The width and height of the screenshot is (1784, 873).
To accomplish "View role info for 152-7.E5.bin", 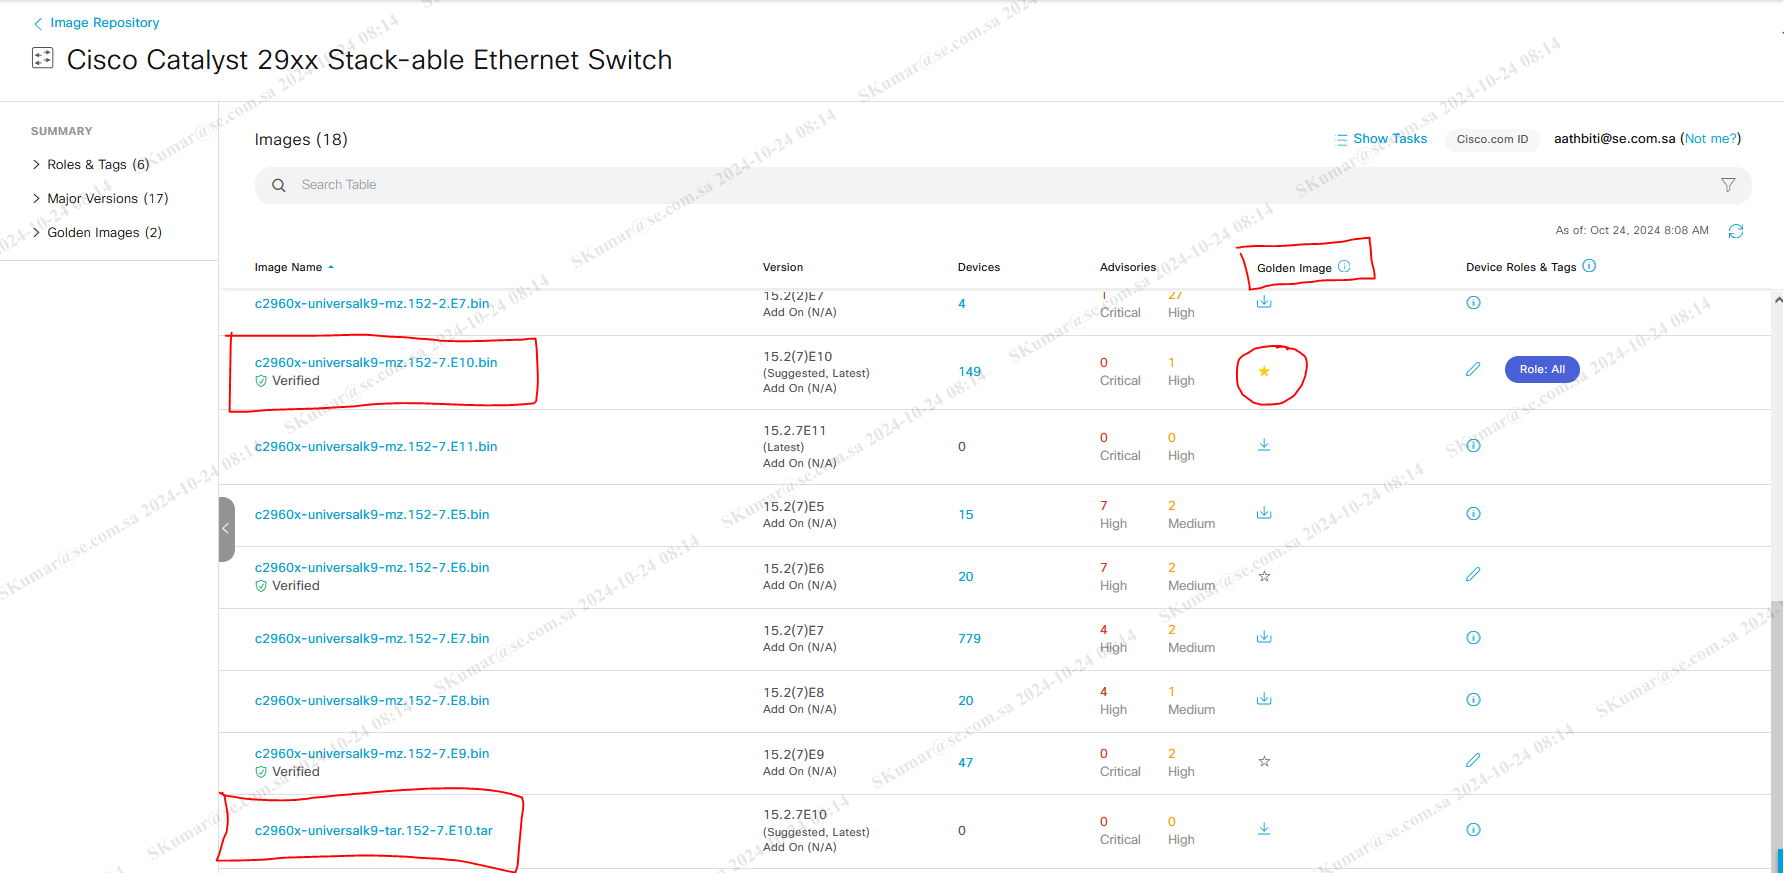I will (1473, 513).
